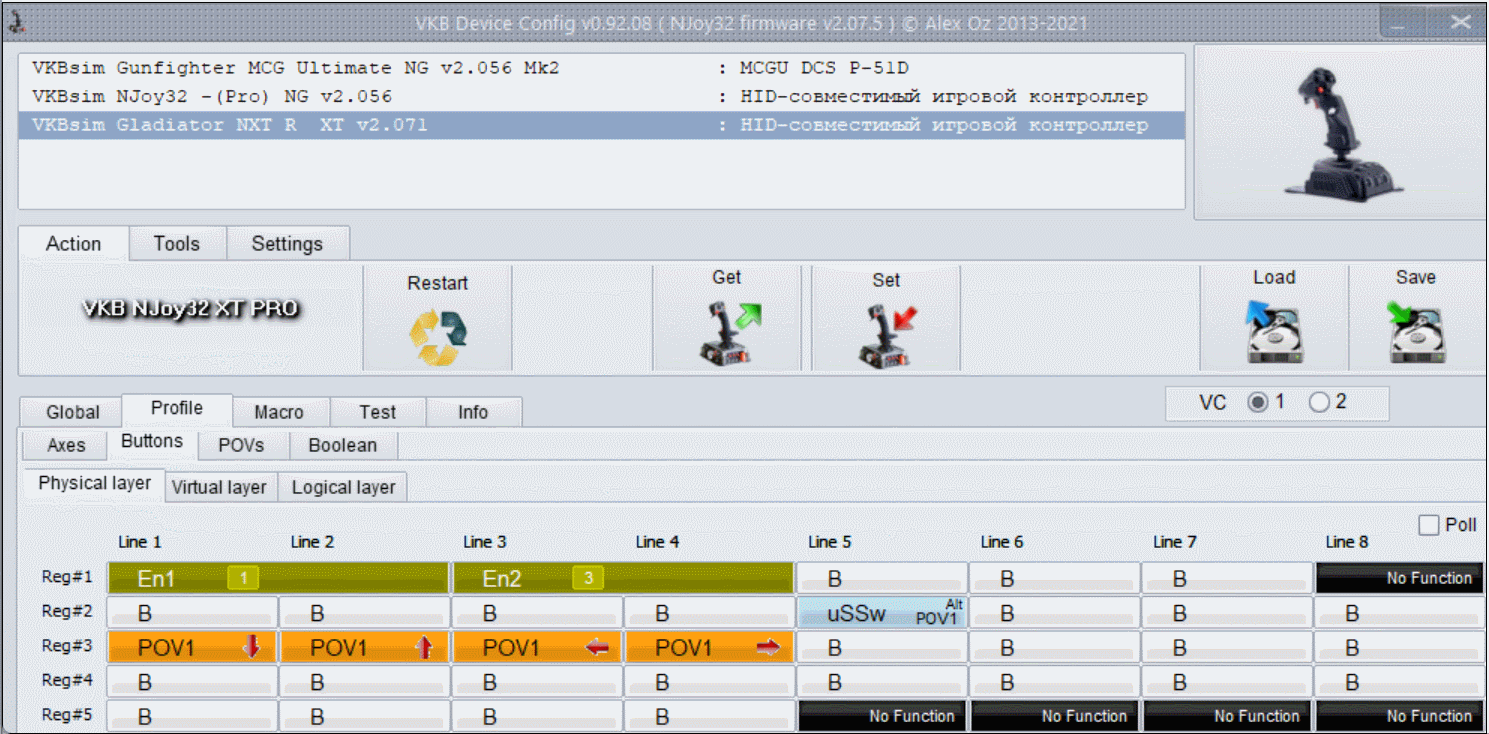Click the Restart label
Image resolution: width=1489 pixels, height=734 pixels.
(x=438, y=284)
